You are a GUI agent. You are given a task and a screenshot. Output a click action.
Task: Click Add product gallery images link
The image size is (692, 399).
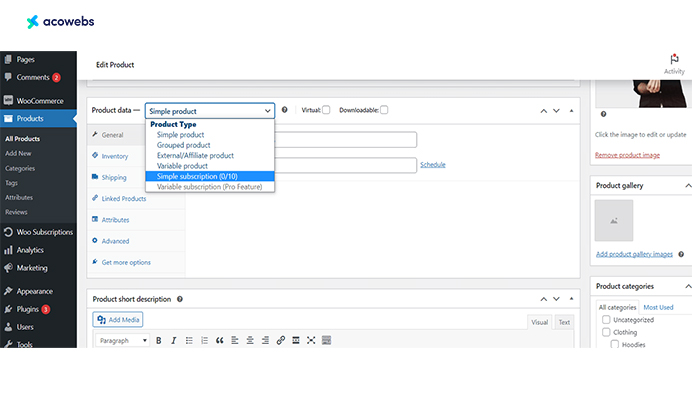pos(634,254)
